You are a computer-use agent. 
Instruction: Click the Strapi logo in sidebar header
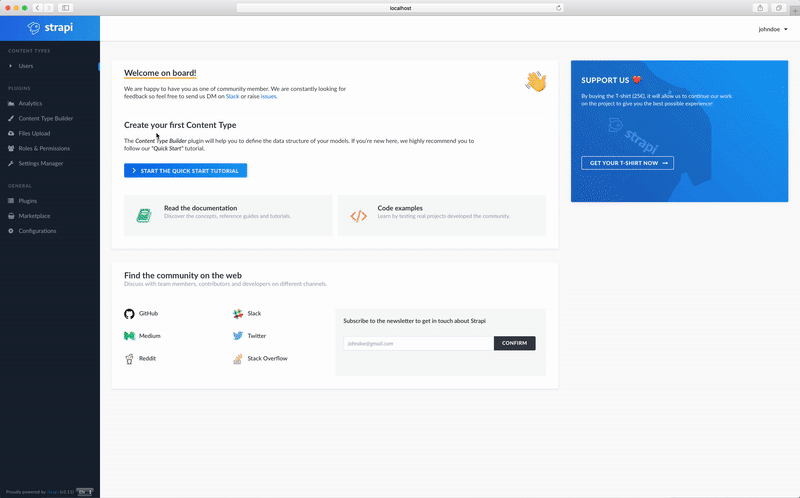click(50, 28)
